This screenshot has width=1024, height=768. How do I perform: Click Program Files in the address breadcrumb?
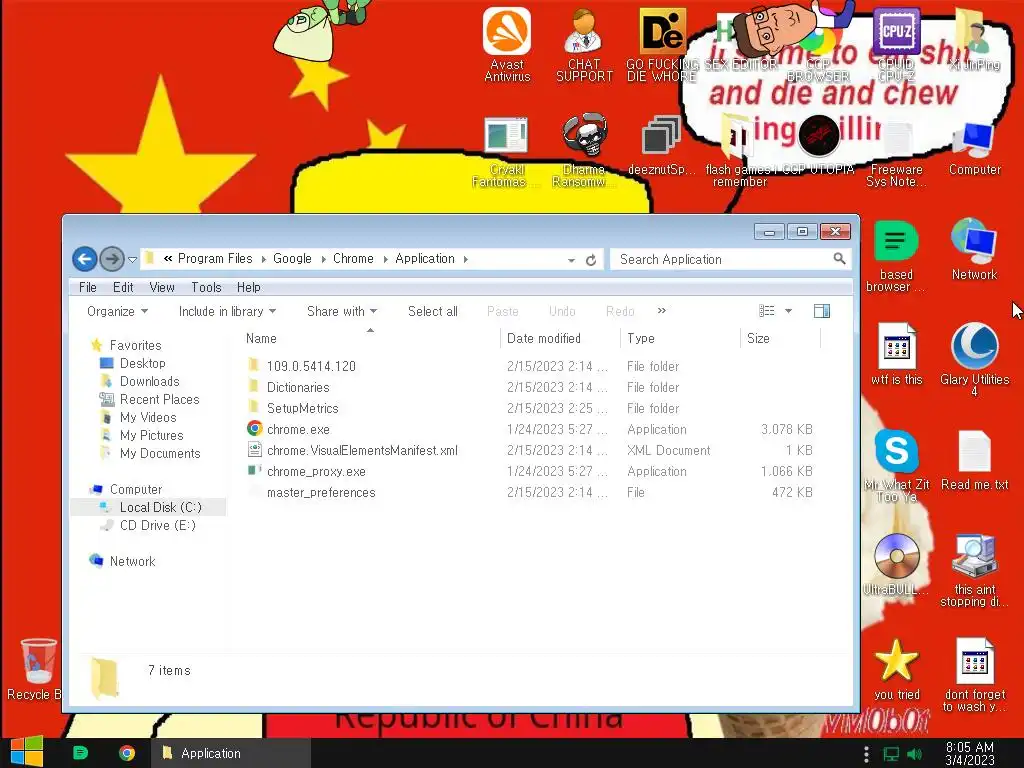[215, 259]
